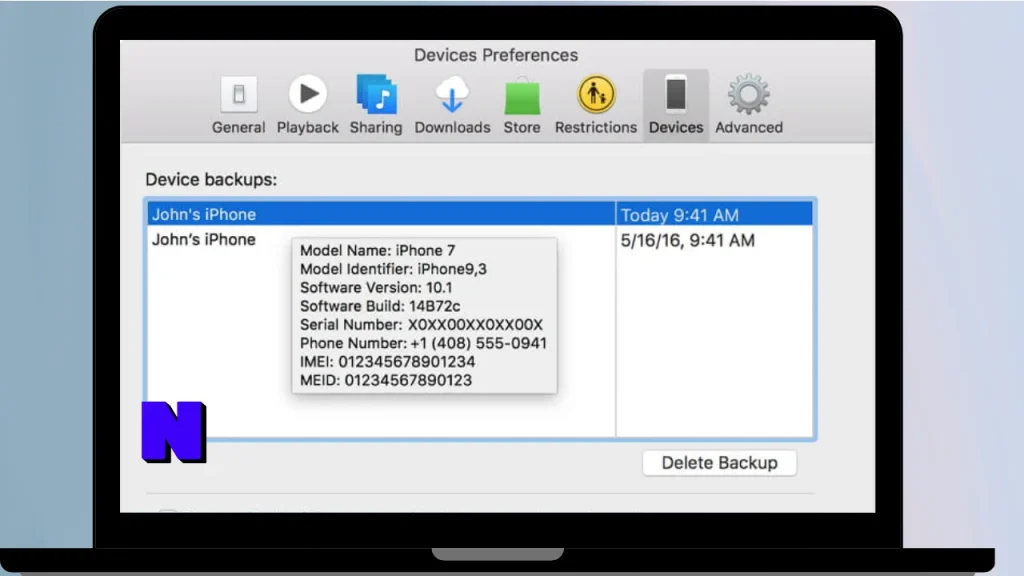Open the Playback preferences pane
This screenshot has height=576, width=1024.
[308, 104]
